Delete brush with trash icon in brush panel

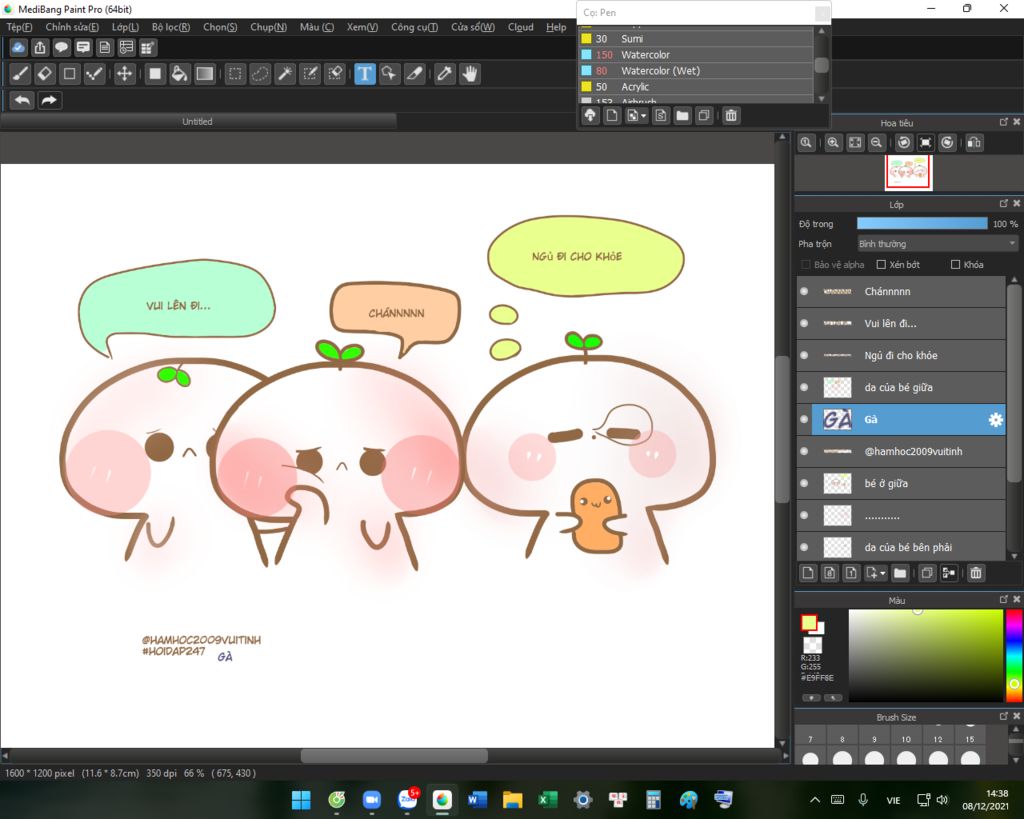(x=731, y=116)
